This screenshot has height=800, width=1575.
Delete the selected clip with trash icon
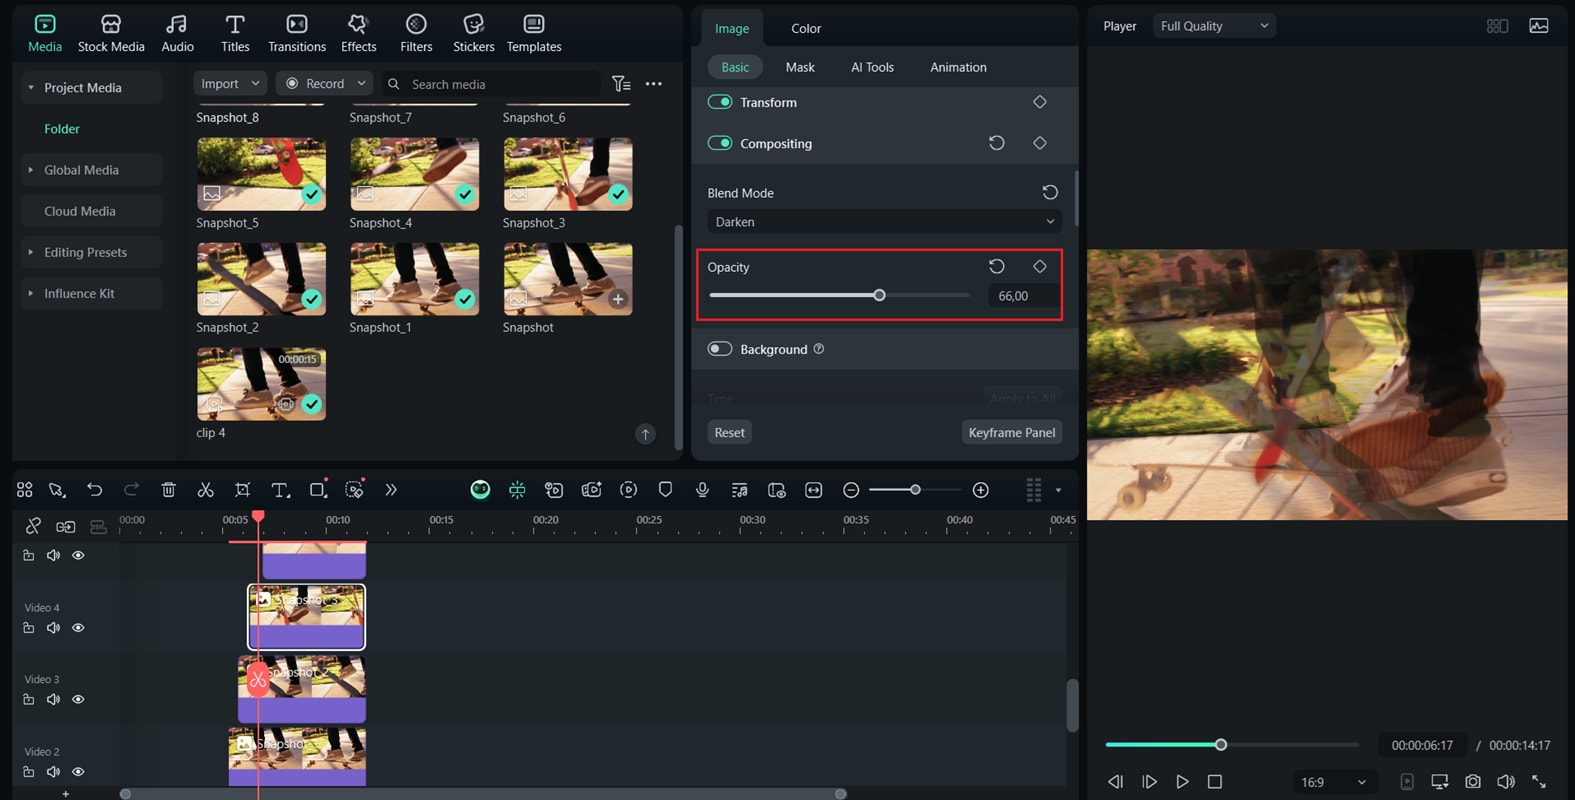coord(168,490)
